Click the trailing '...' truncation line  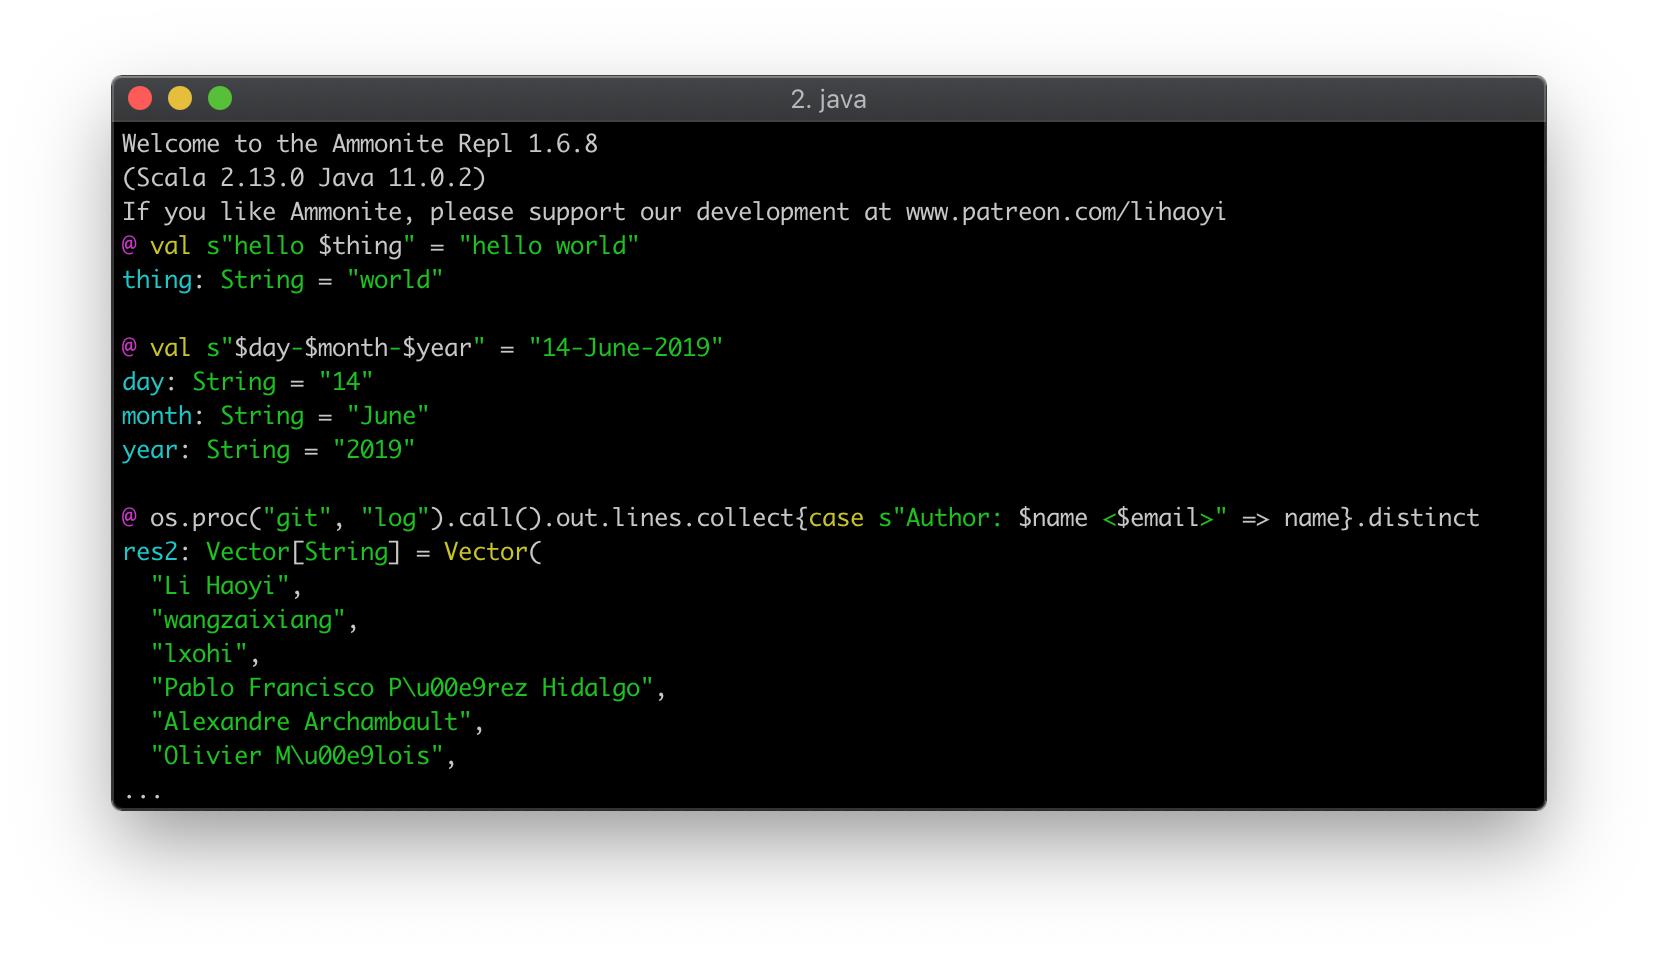(143, 796)
